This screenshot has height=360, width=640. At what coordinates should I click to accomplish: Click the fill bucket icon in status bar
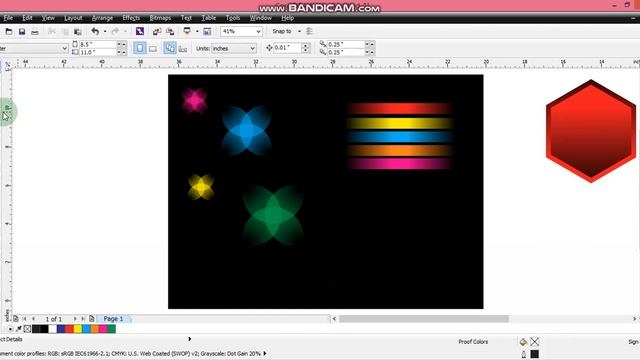(x=523, y=342)
